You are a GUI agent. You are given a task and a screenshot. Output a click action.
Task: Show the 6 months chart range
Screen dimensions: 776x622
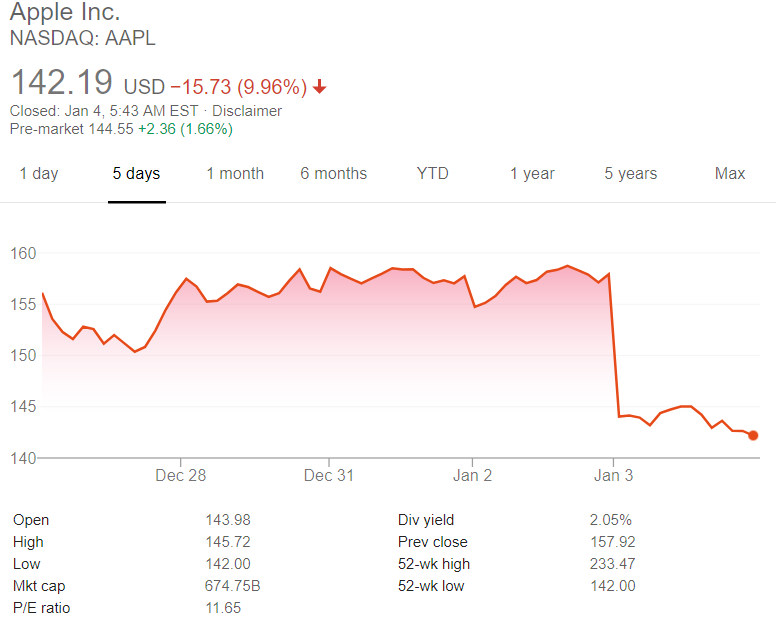pyautogui.click(x=333, y=174)
